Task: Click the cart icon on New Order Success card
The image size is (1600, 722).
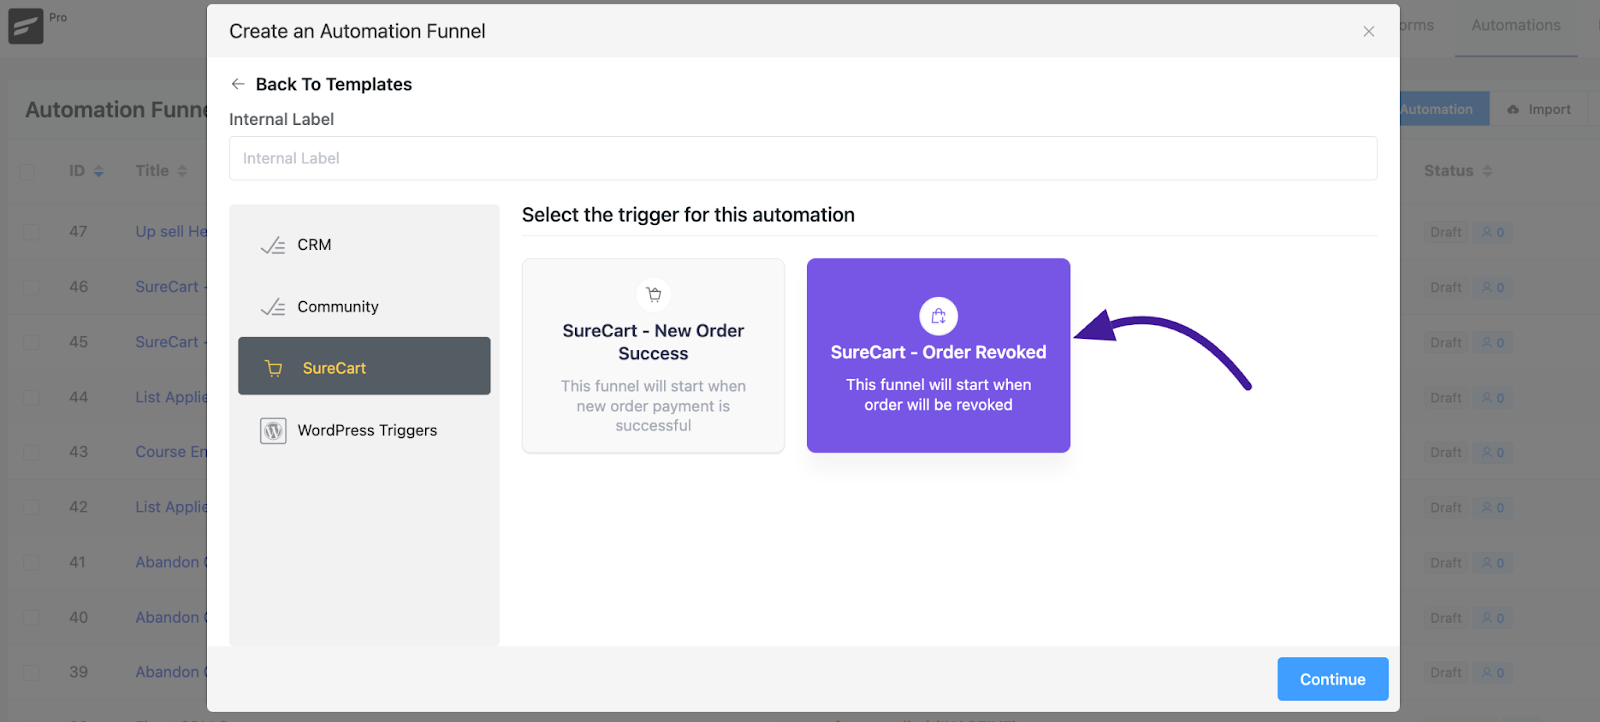Action: tap(653, 295)
